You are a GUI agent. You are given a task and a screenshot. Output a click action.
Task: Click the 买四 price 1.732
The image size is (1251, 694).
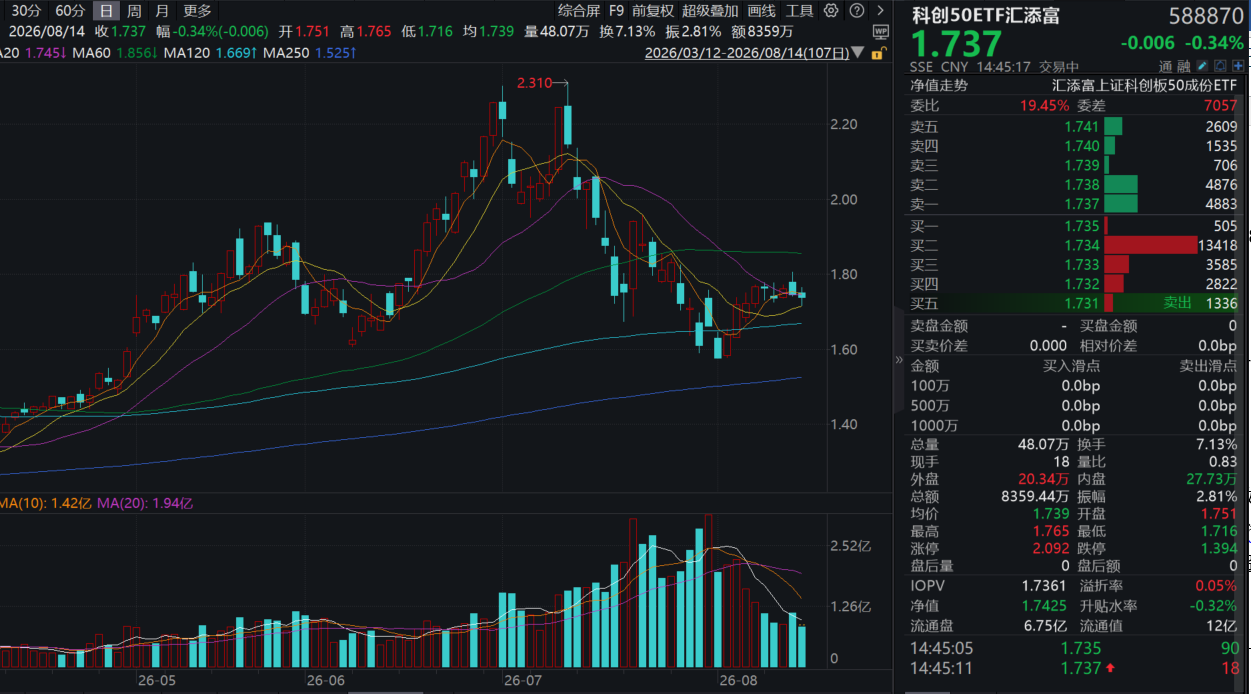click(1082, 284)
